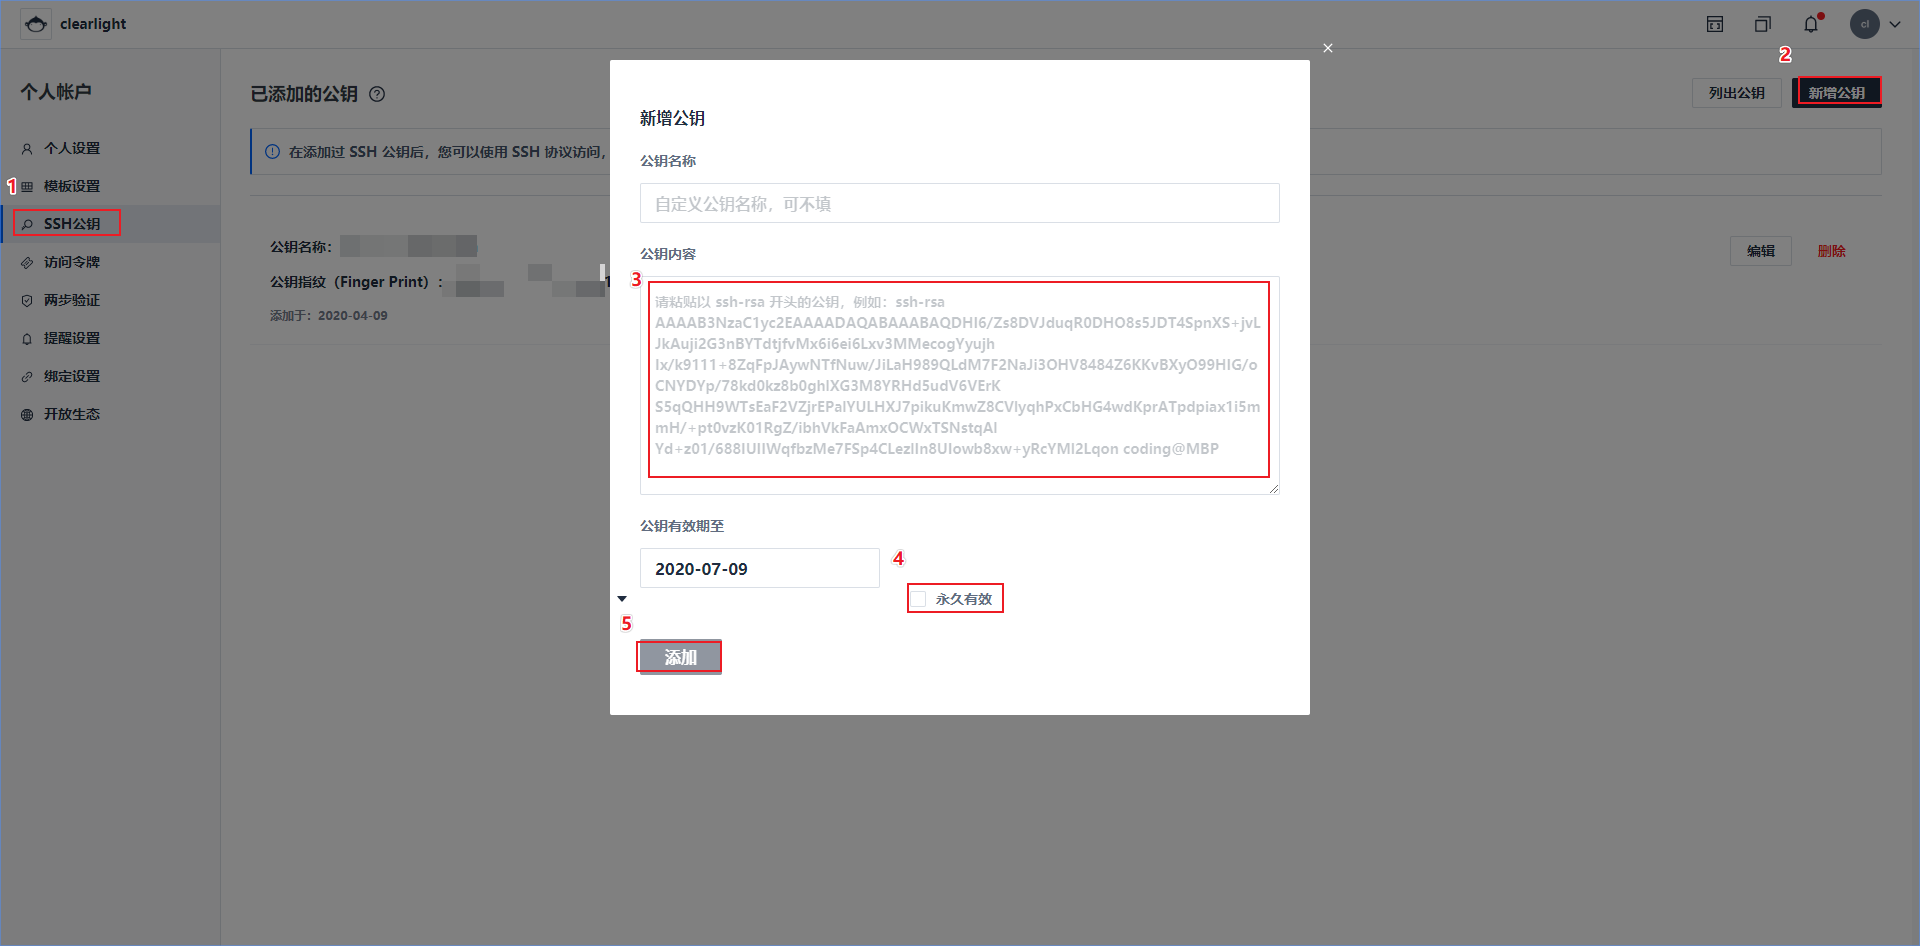Click the clearlight team name
The width and height of the screenshot is (1920, 946).
[93, 24]
